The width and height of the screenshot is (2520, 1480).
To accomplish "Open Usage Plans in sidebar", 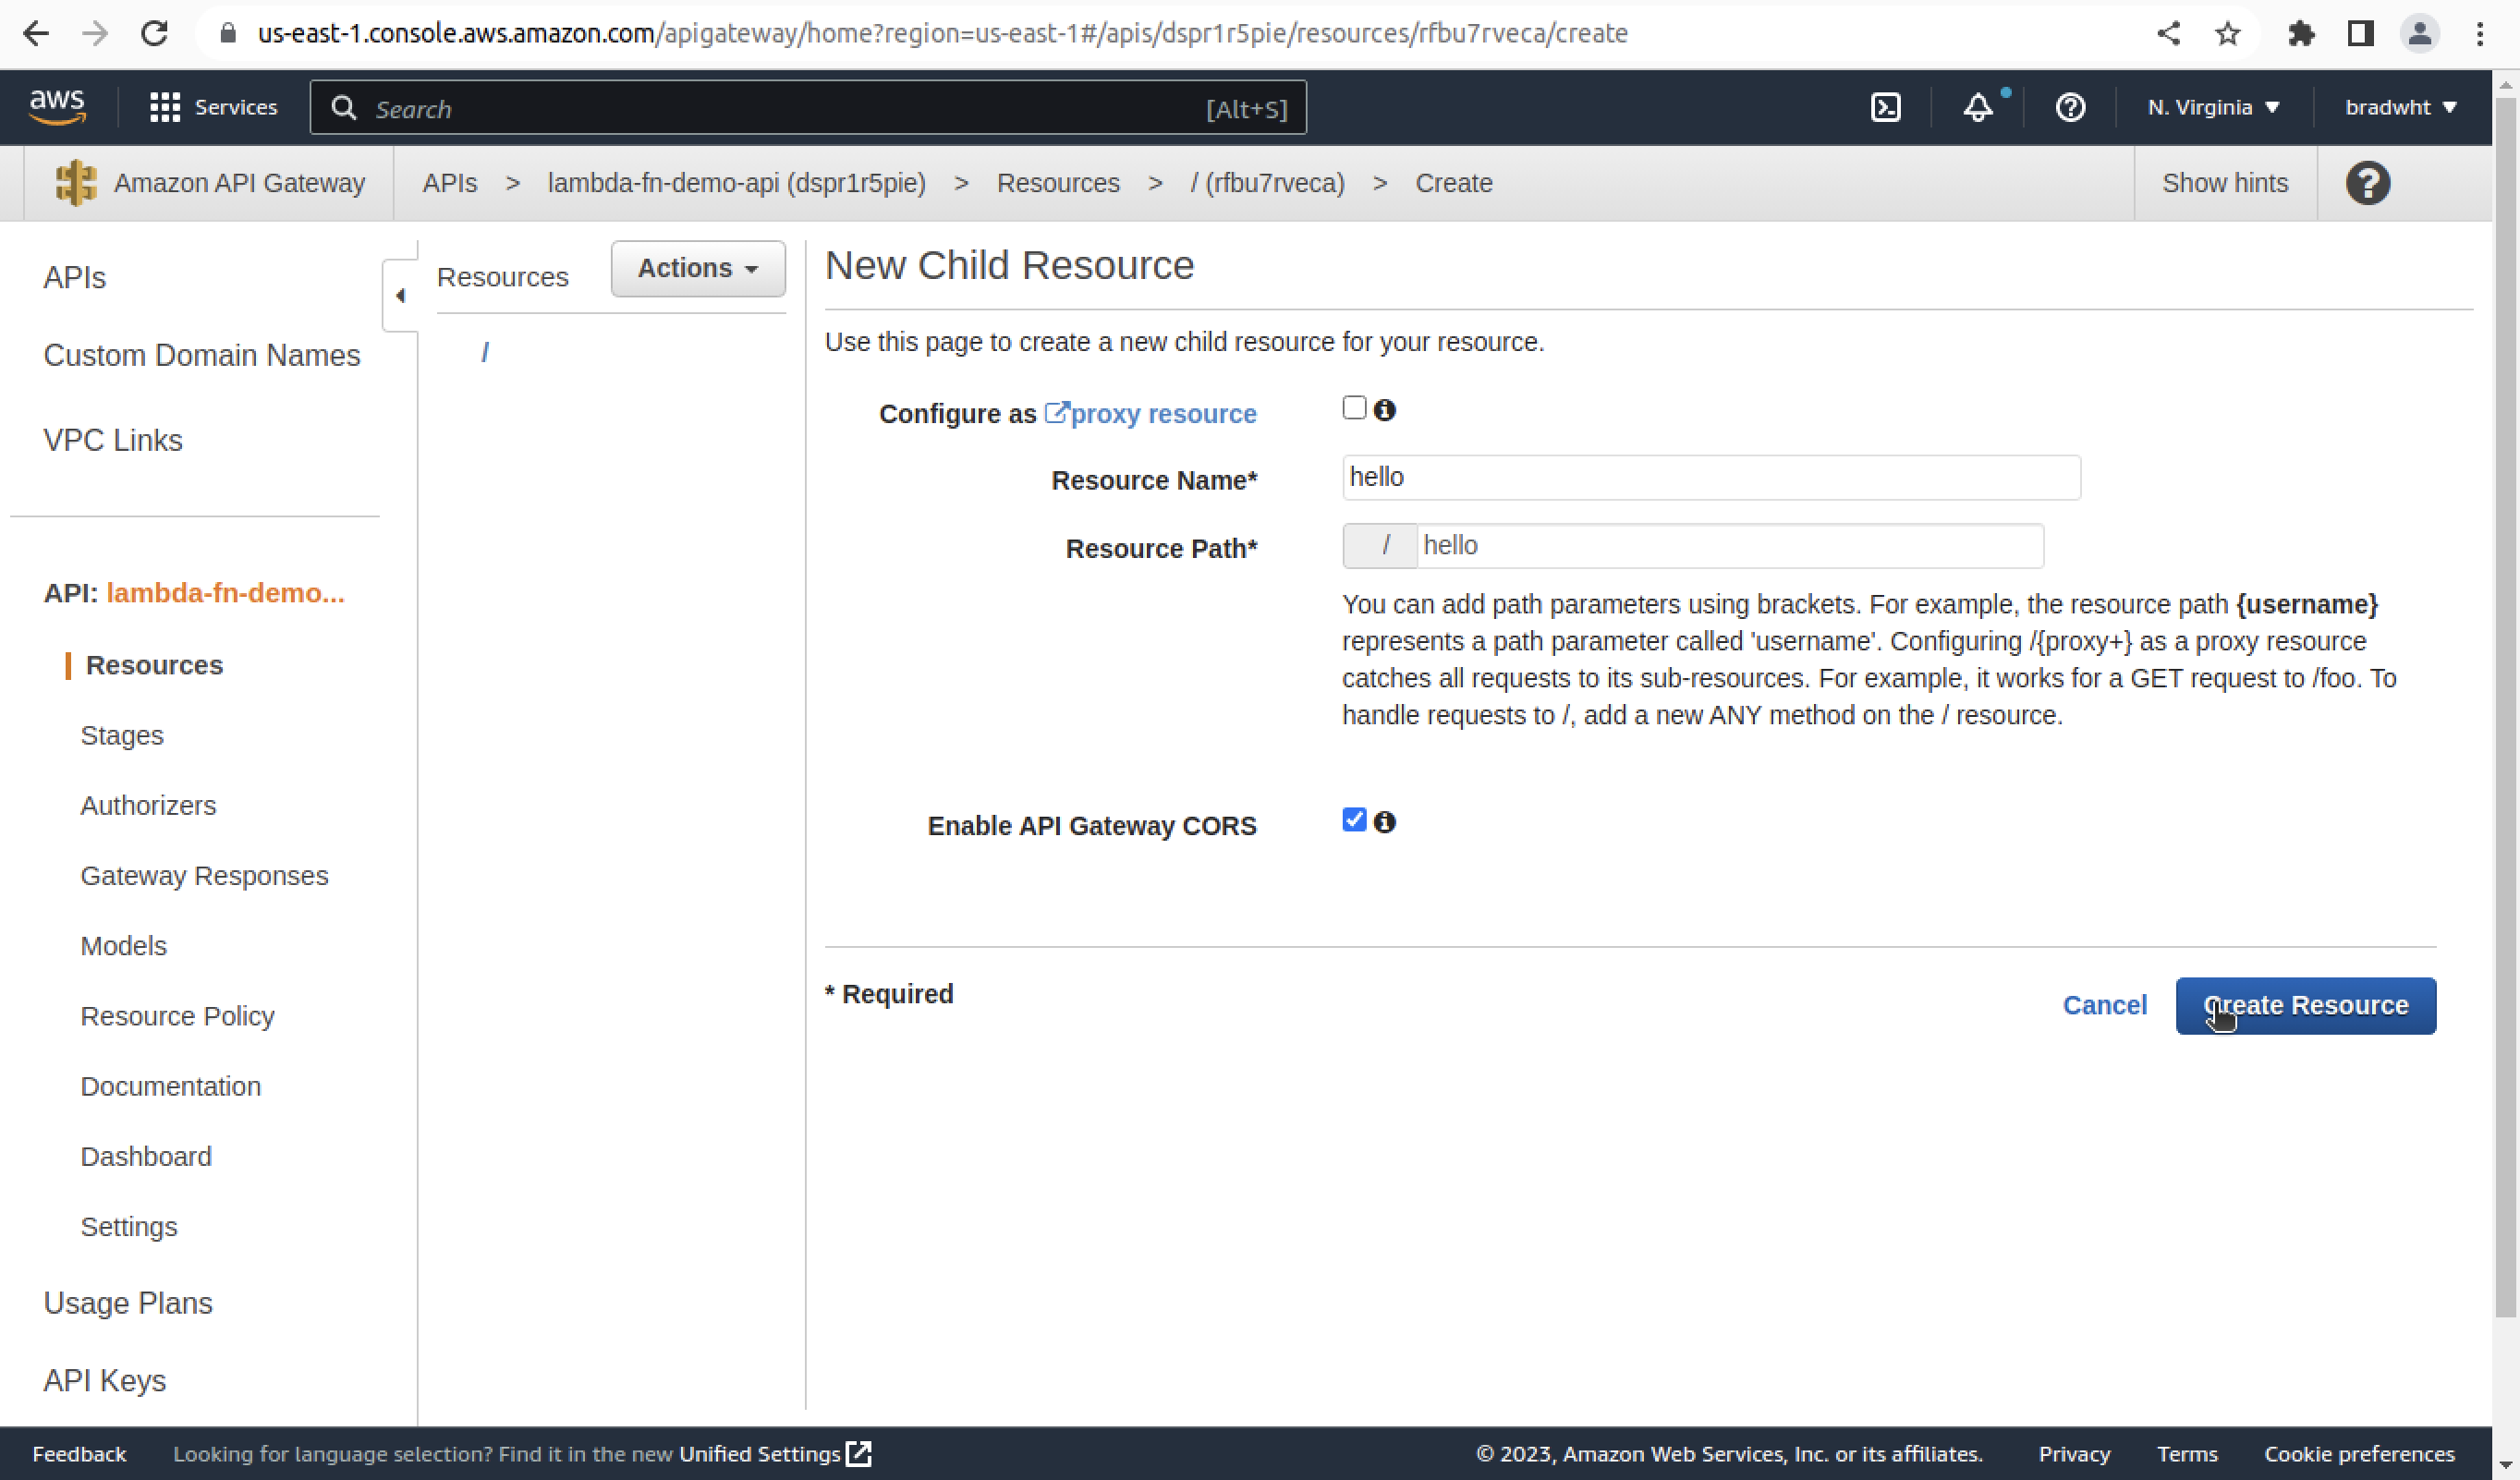I will [x=127, y=1303].
